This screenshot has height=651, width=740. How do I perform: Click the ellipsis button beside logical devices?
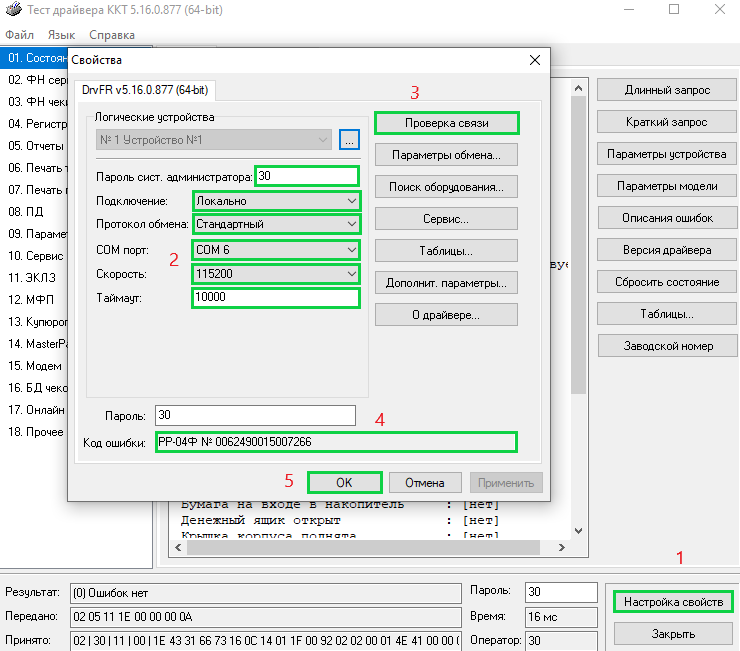[349, 140]
